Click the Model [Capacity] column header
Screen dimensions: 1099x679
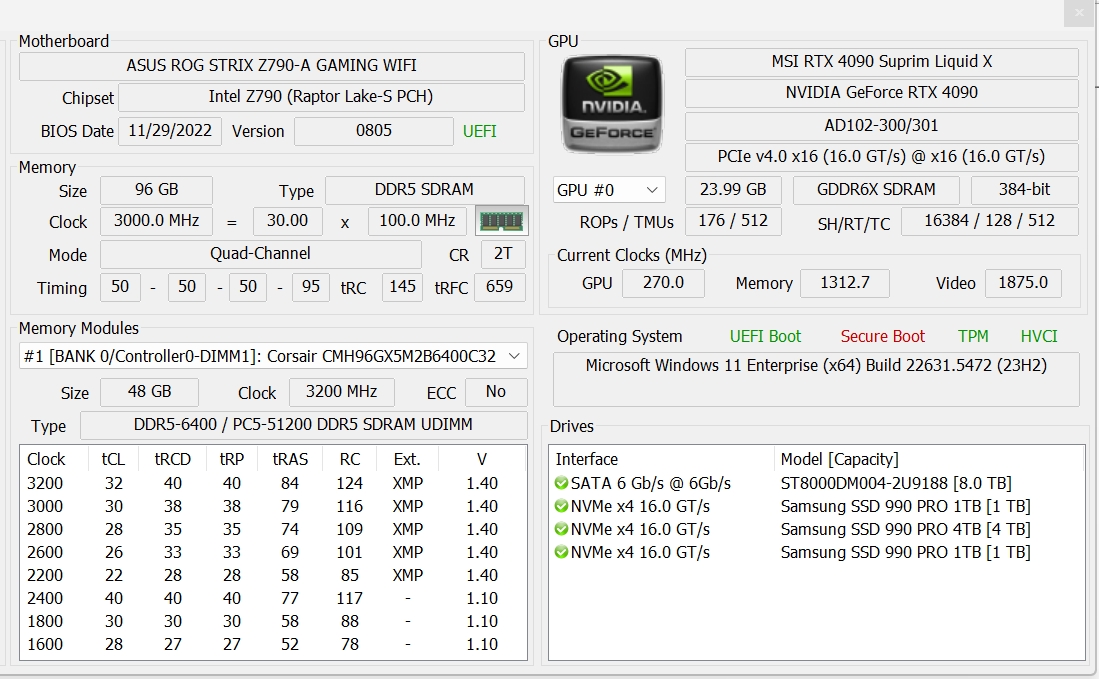[929, 460]
